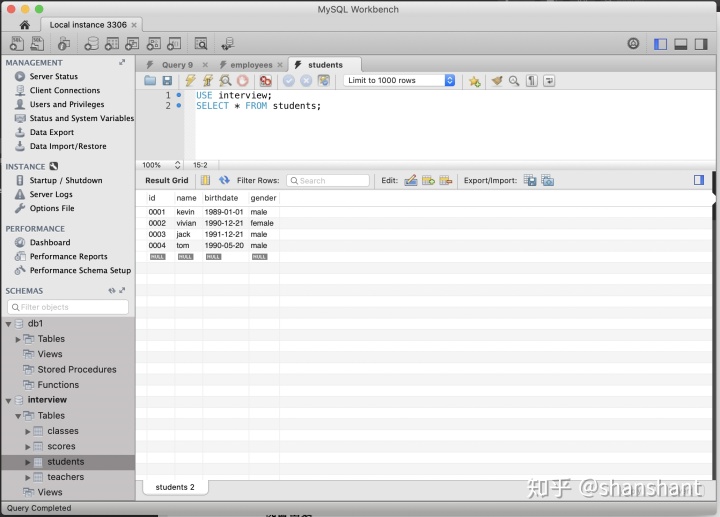Click the Filter objects schema search box
The image size is (720, 517).
(x=68, y=307)
